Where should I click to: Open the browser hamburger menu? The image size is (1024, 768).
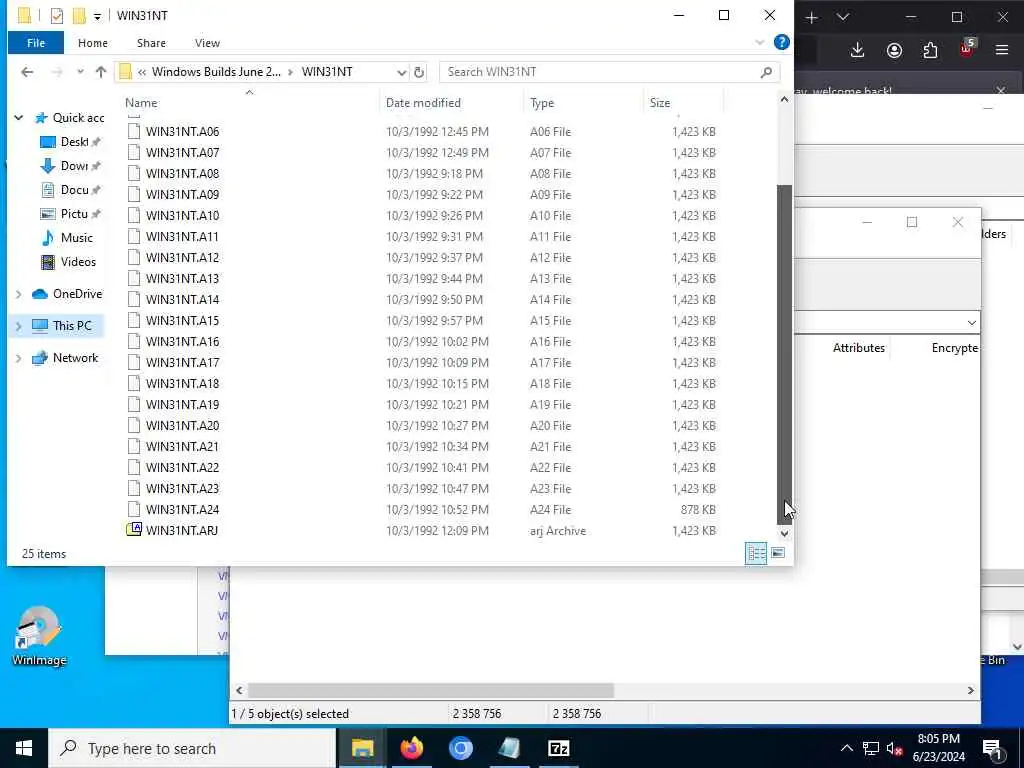(x=1002, y=50)
